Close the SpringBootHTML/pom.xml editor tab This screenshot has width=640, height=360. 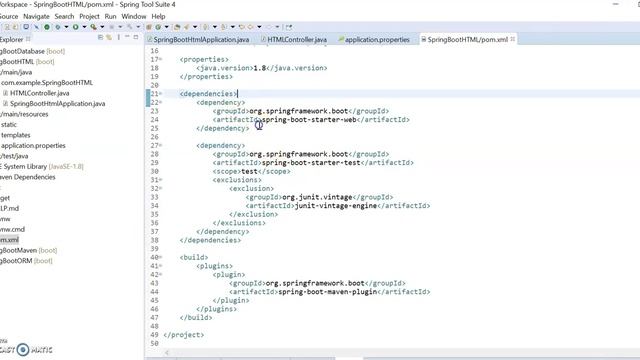pyautogui.click(x=513, y=39)
